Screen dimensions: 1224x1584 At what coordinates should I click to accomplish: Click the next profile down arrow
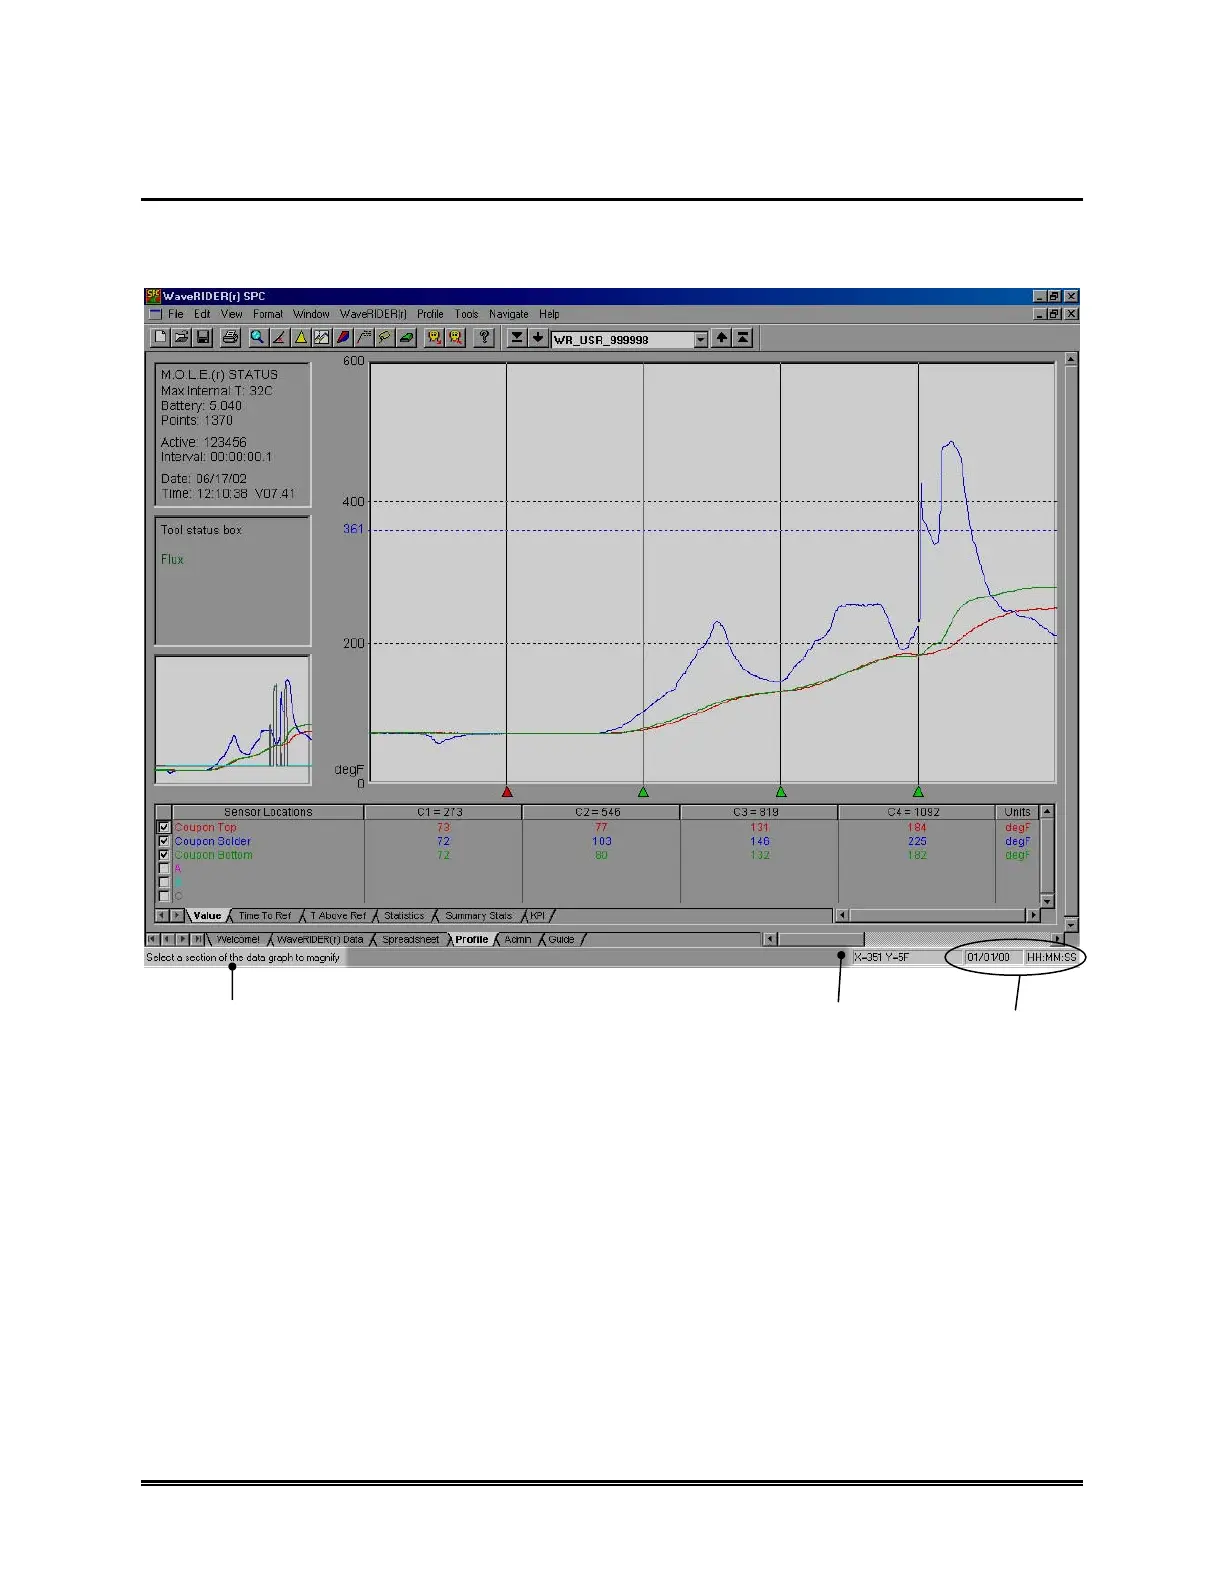[538, 338]
